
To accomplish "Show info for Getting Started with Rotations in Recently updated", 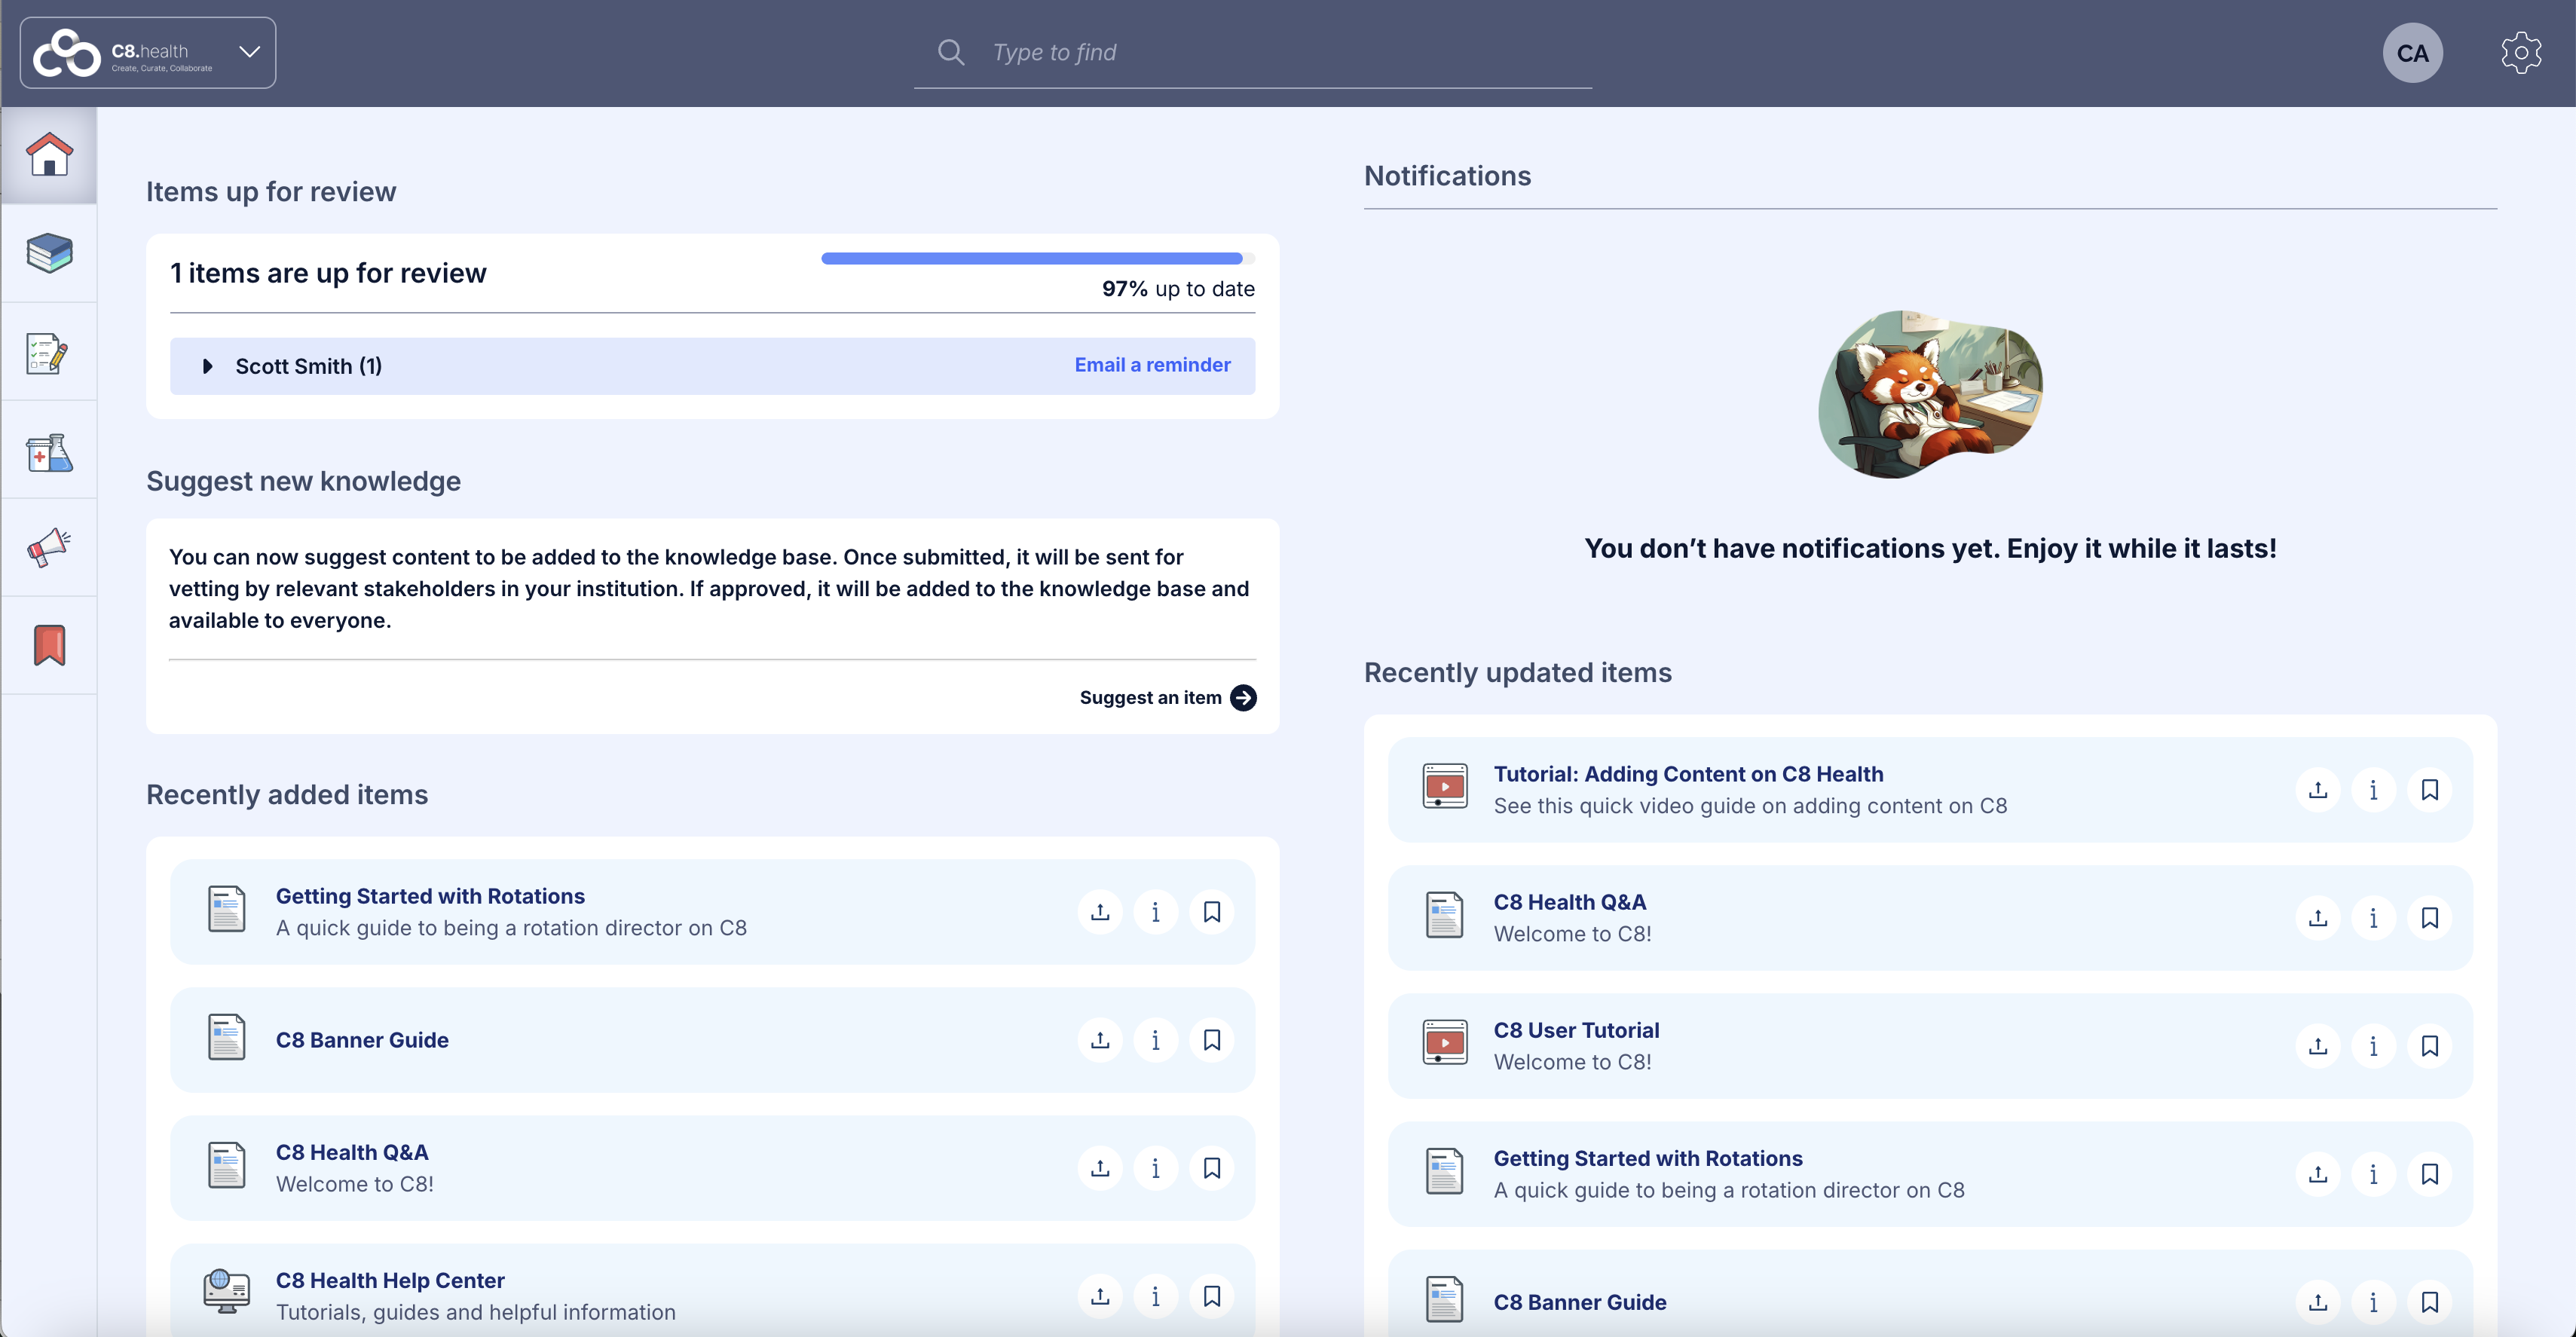I will (2374, 1174).
